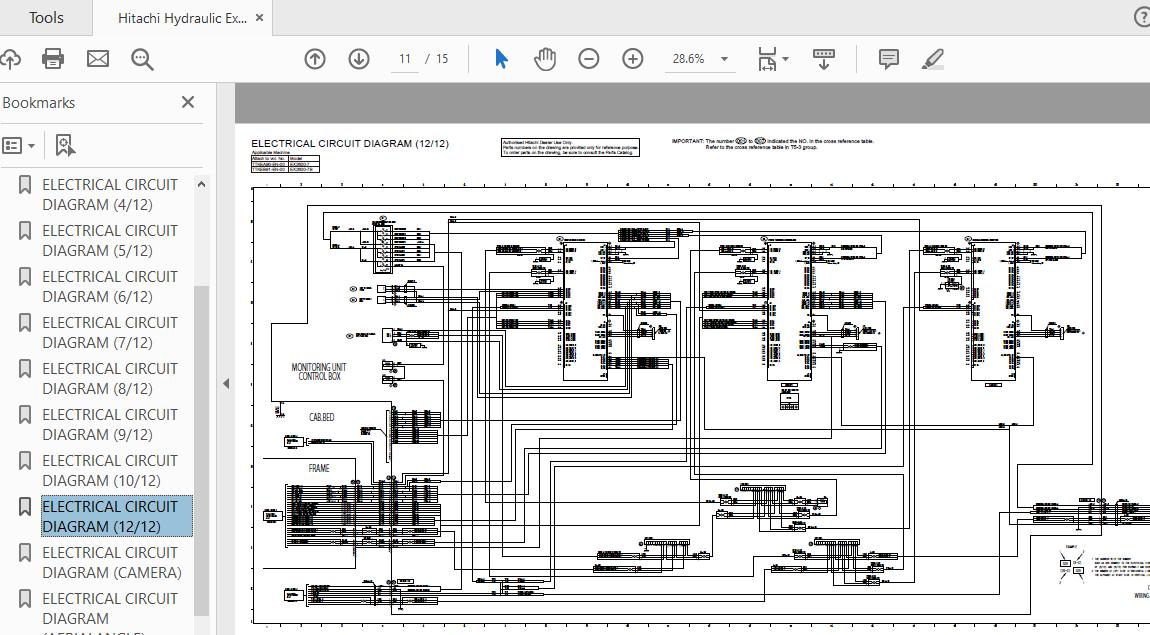Go to next page arrow

(359, 59)
